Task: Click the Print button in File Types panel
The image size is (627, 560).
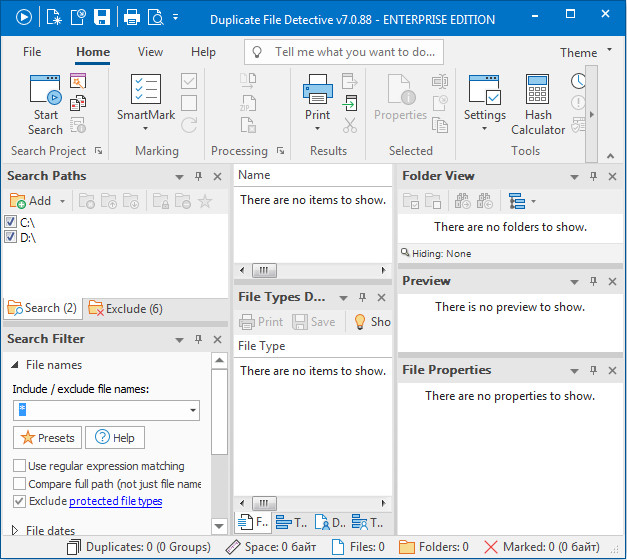Action: coord(262,322)
